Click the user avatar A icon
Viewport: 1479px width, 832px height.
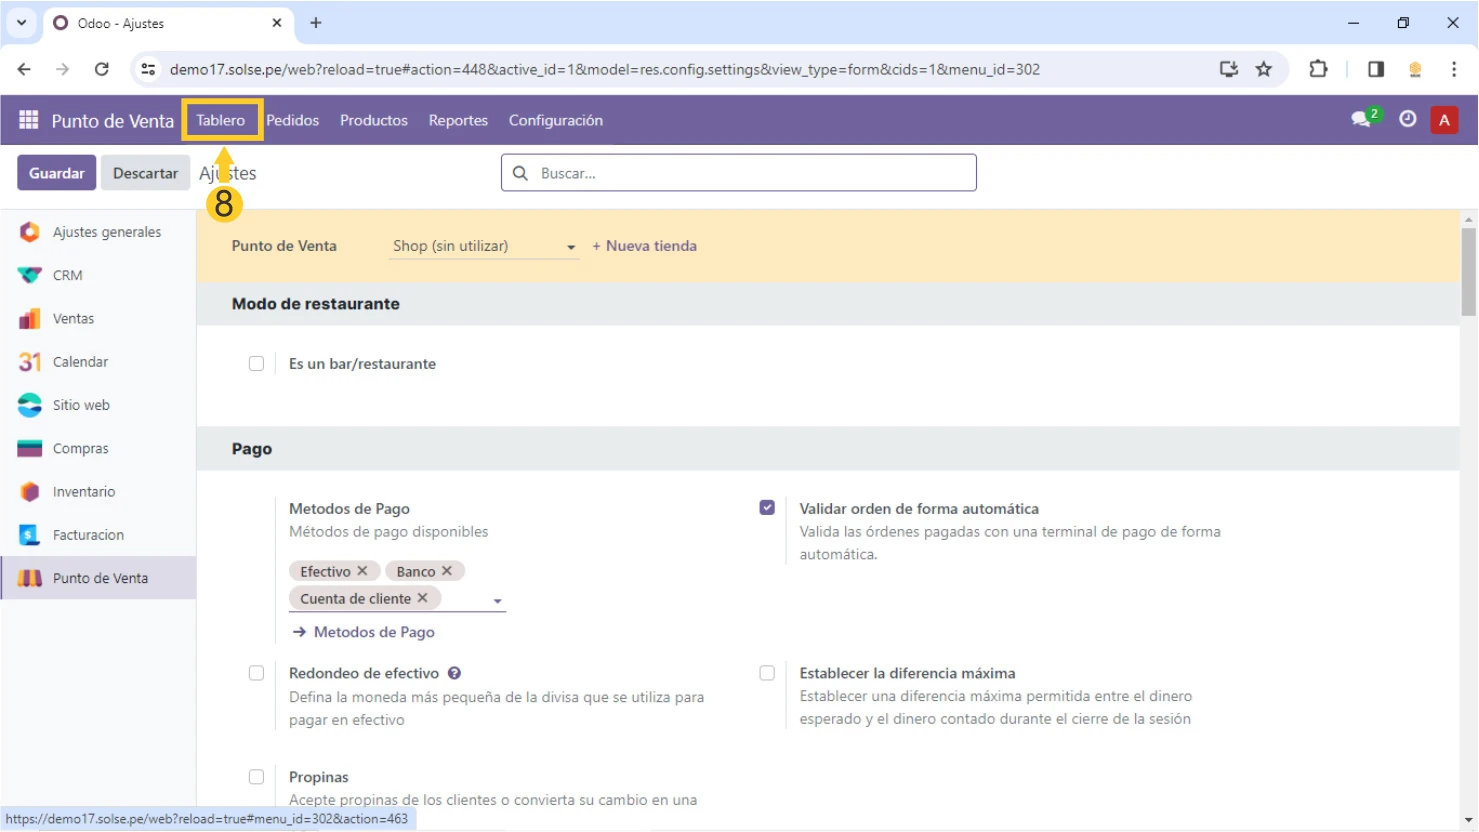click(1443, 120)
